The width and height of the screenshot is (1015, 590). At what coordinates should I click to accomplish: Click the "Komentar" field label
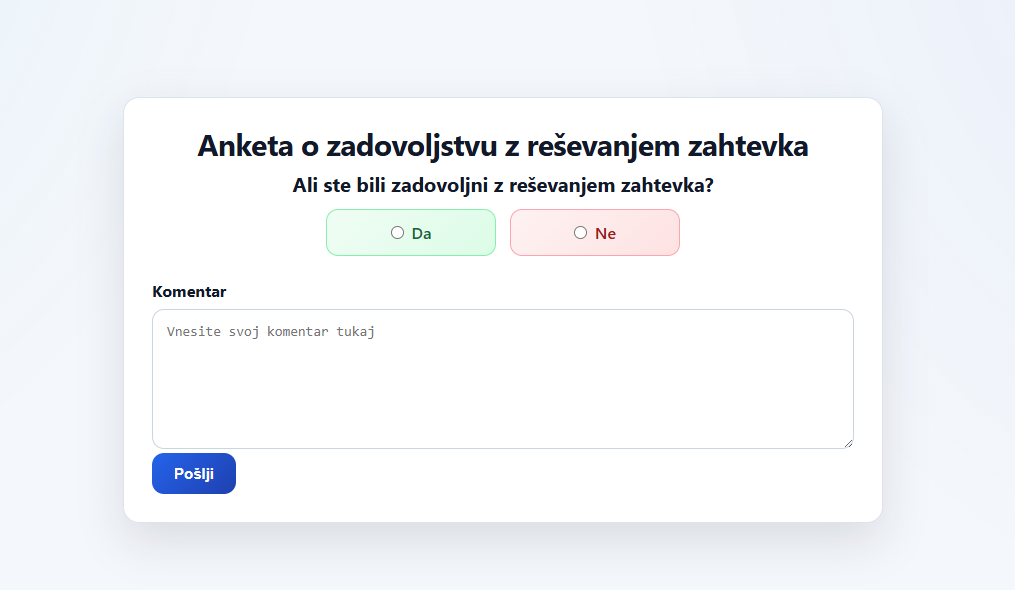click(x=189, y=292)
